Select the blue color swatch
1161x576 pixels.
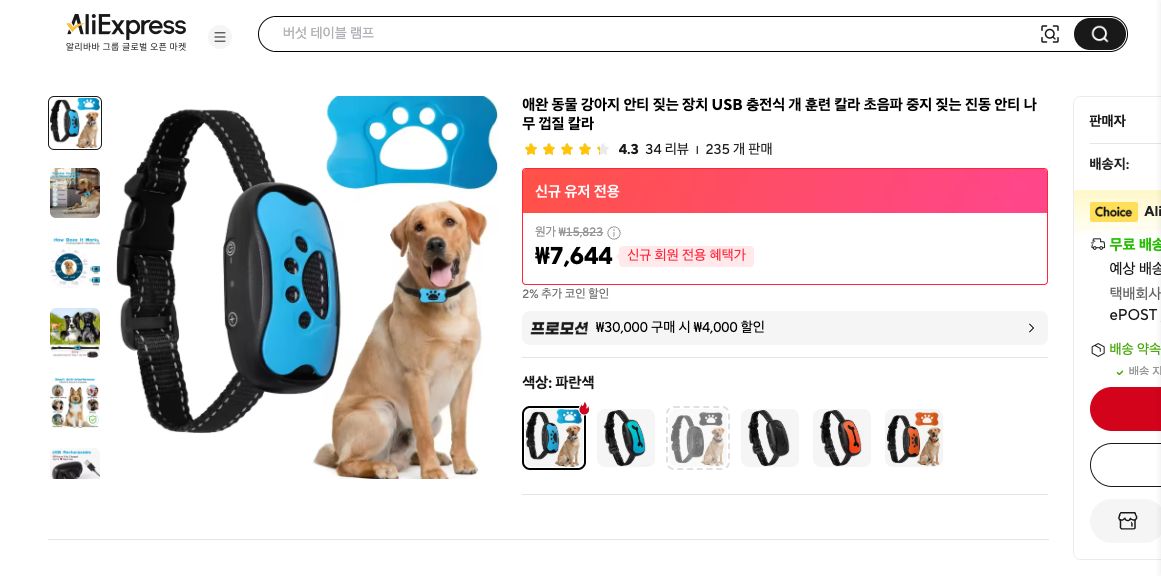(x=626, y=438)
